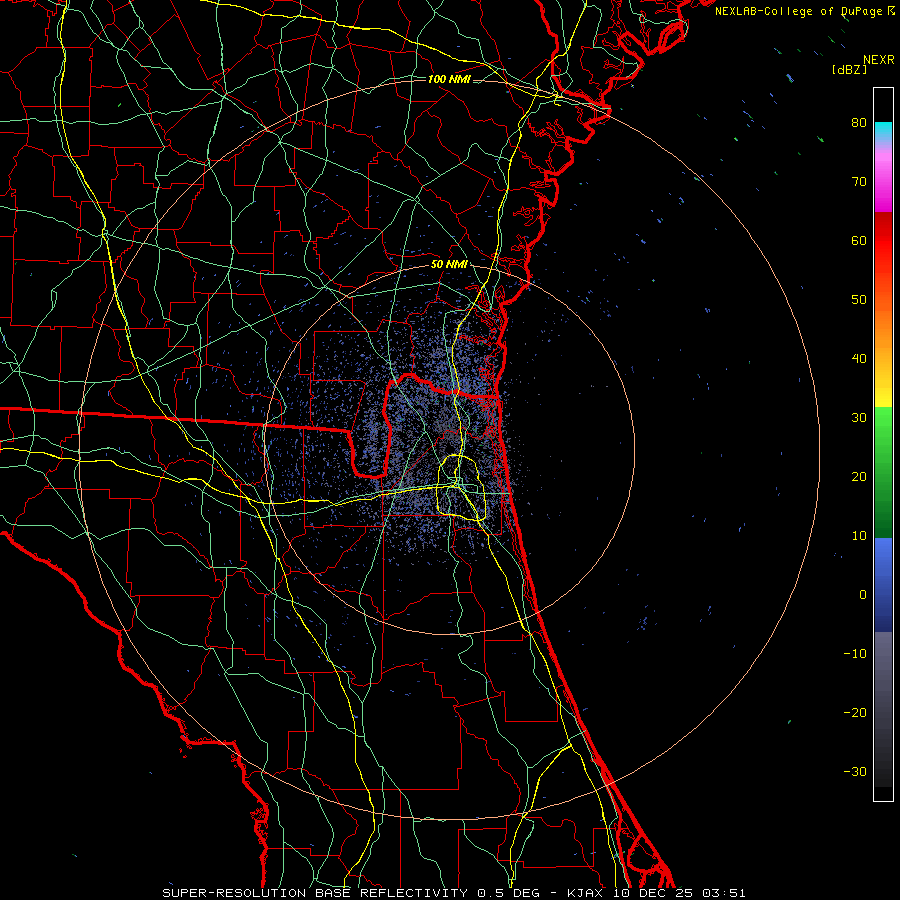
Task: Select the [dBZ] unit label
Action: (x=849, y=69)
